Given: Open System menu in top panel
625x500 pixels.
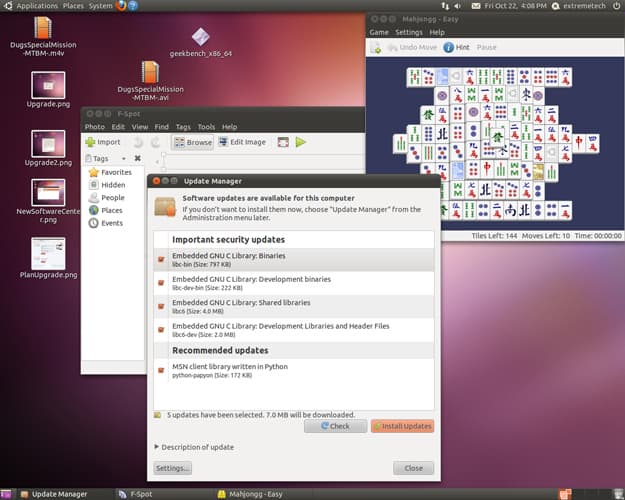Looking at the screenshot, I should (100, 6).
